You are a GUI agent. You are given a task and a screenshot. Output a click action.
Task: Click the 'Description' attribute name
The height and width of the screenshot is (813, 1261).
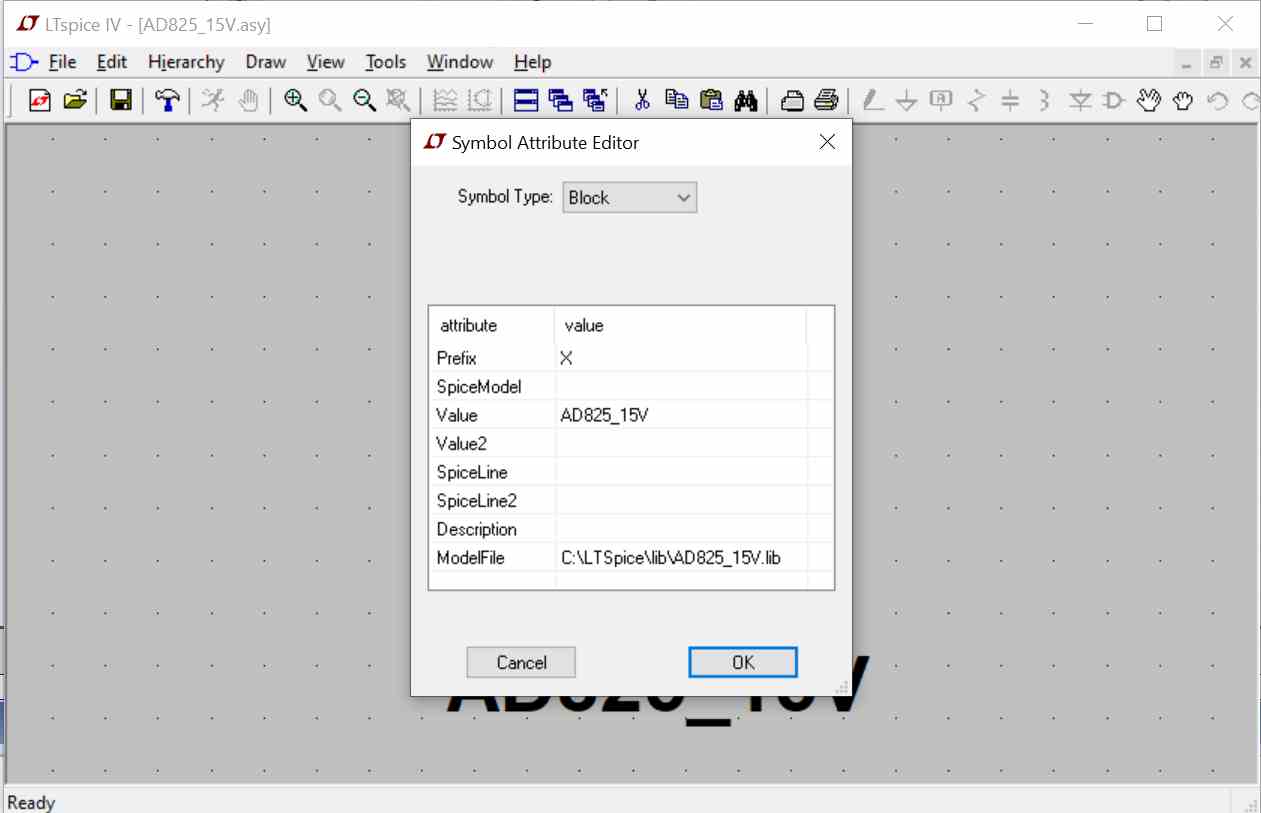(476, 529)
